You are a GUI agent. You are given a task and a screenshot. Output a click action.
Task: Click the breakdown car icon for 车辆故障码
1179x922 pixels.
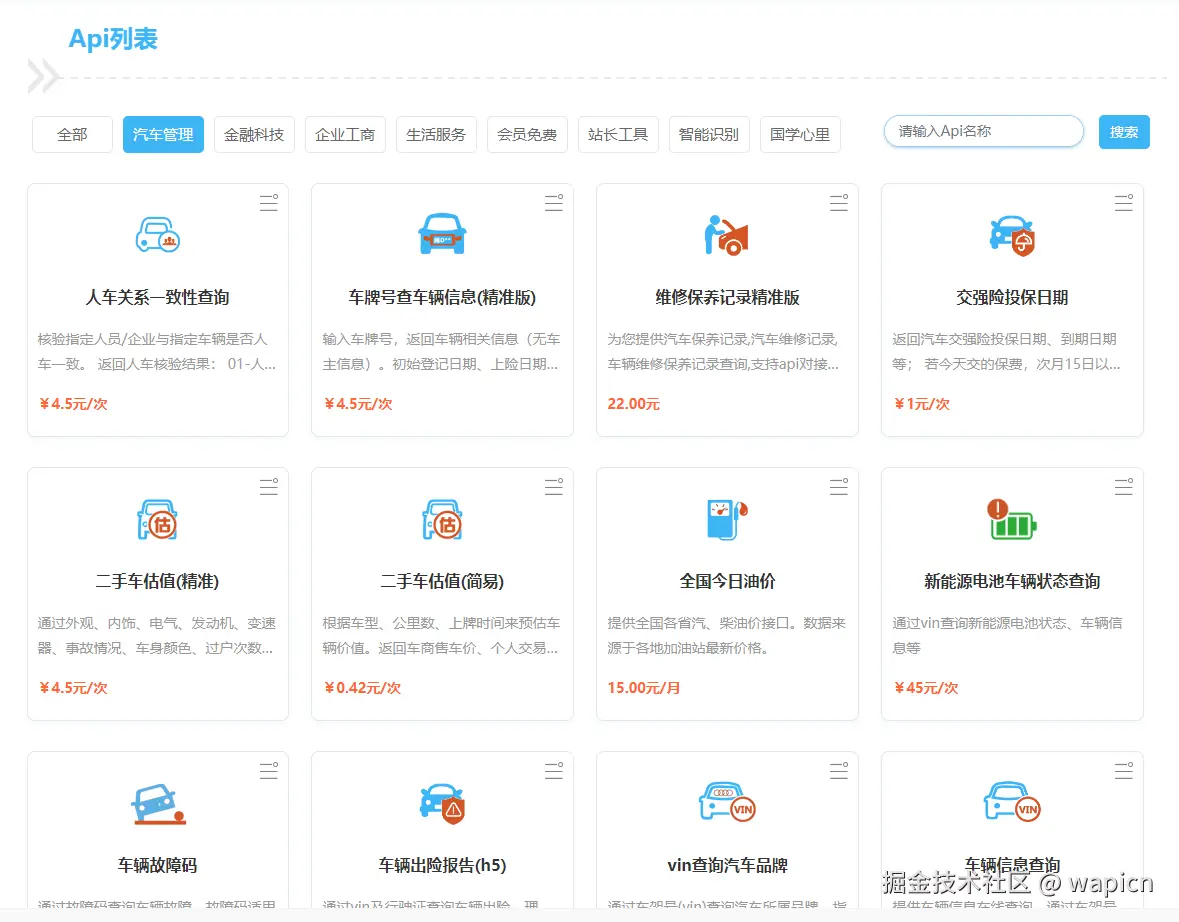click(x=157, y=803)
